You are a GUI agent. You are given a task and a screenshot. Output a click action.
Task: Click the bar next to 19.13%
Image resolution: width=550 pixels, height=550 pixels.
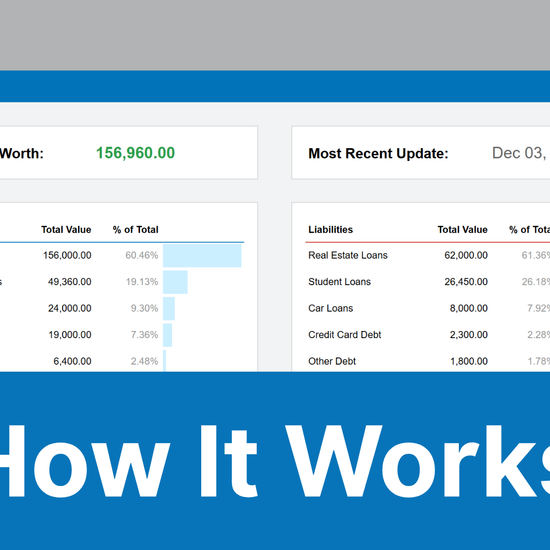(x=175, y=282)
